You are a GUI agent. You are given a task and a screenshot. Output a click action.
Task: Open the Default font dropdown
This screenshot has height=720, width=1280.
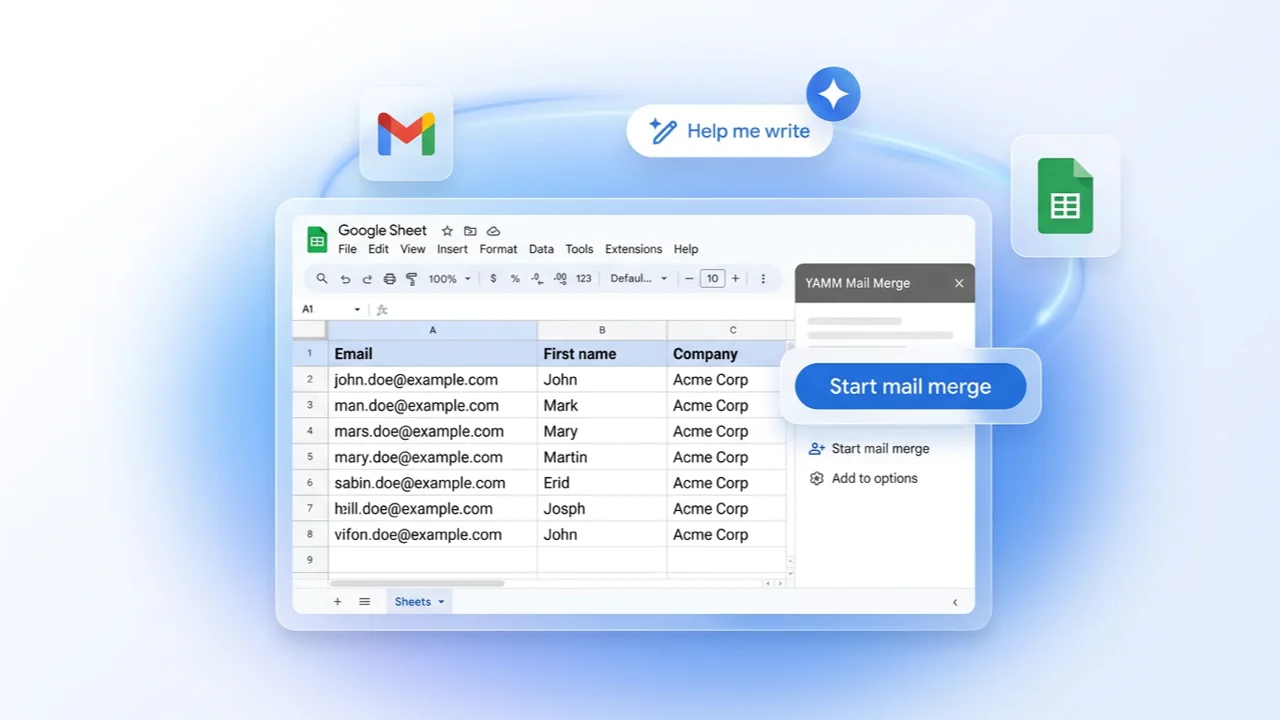pyautogui.click(x=639, y=278)
